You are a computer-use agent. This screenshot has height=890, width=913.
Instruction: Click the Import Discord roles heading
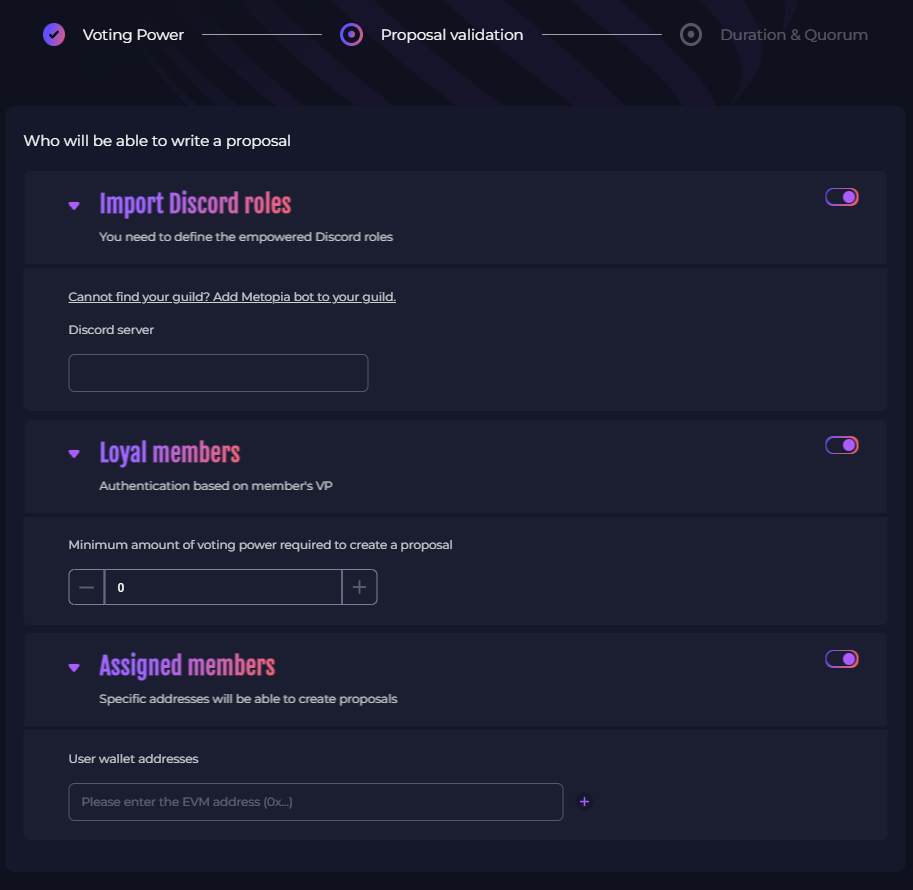(x=195, y=204)
